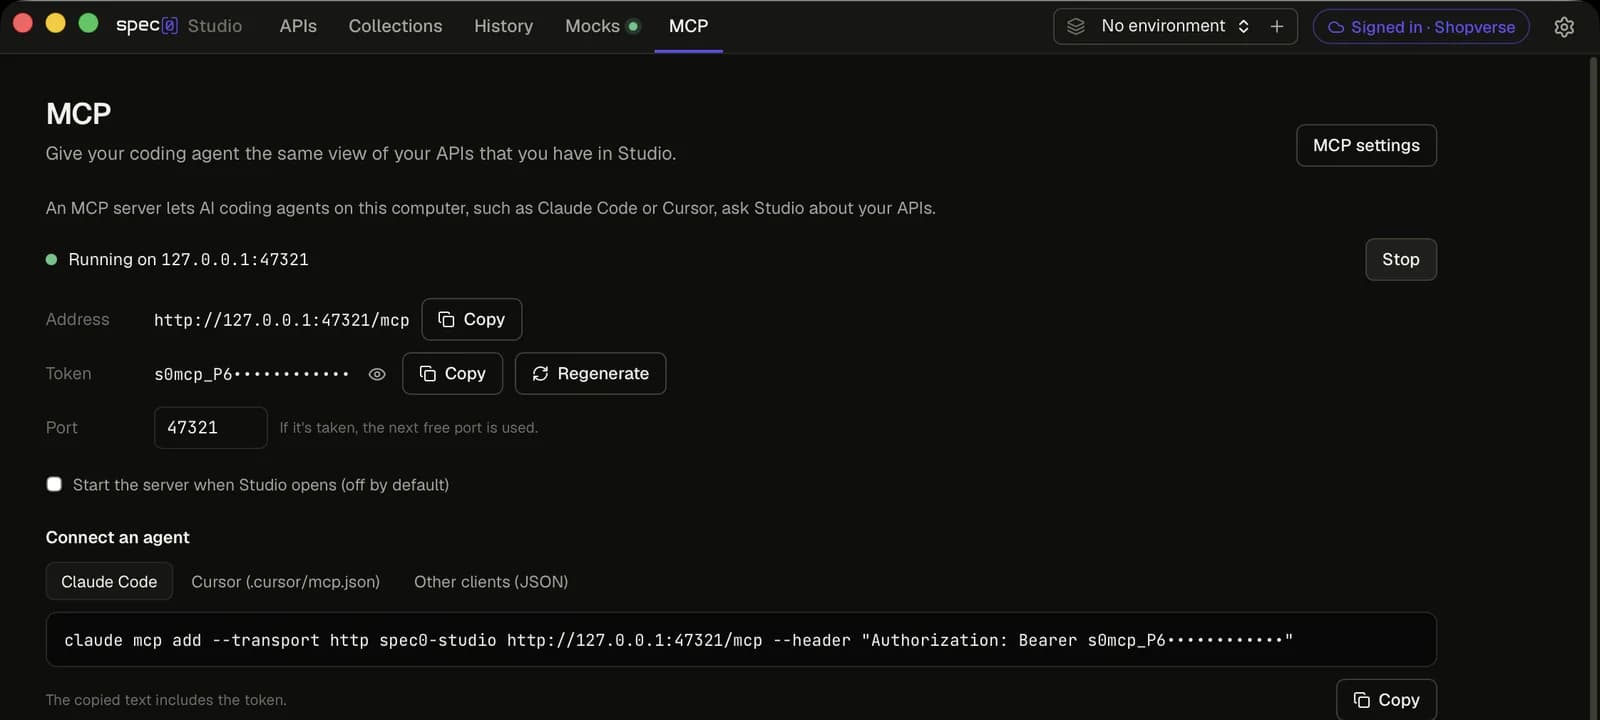The image size is (1600, 720).
Task: Click the hint about the next free port
Action: click(x=408, y=428)
